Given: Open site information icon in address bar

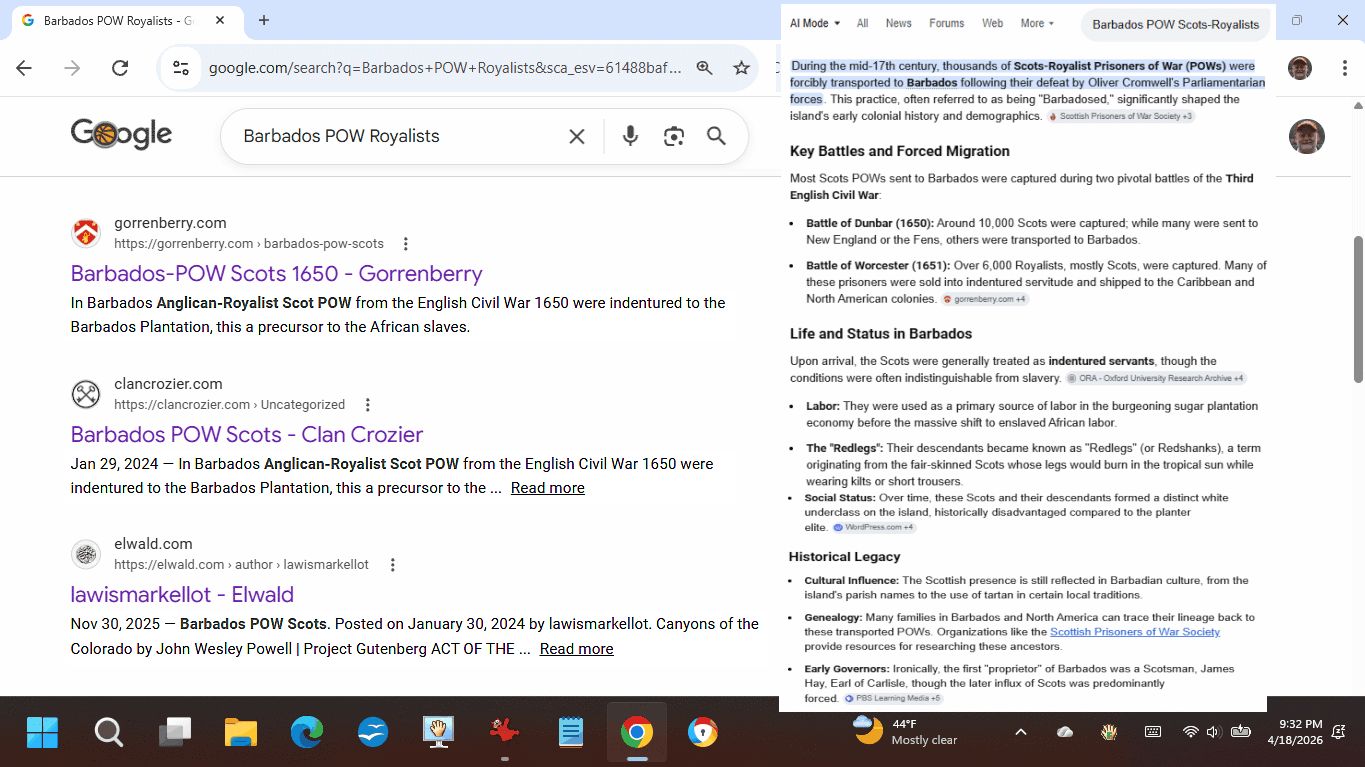Looking at the screenshot, I should (181, 68).
